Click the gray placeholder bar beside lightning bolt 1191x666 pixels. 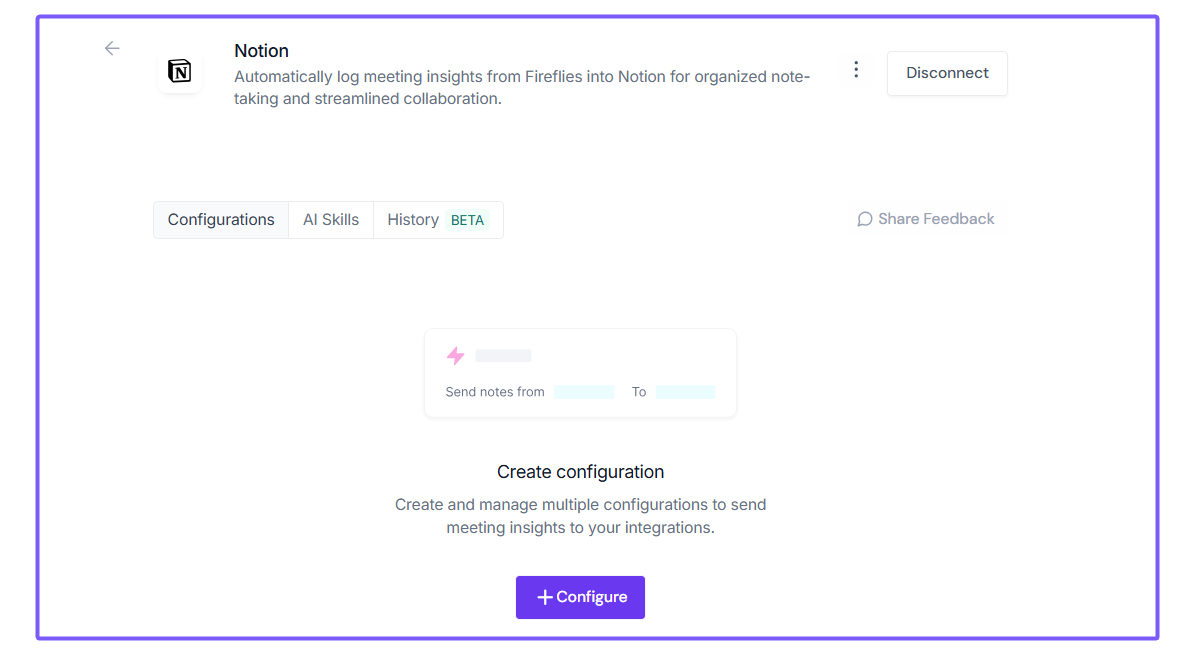pos(504,355)
